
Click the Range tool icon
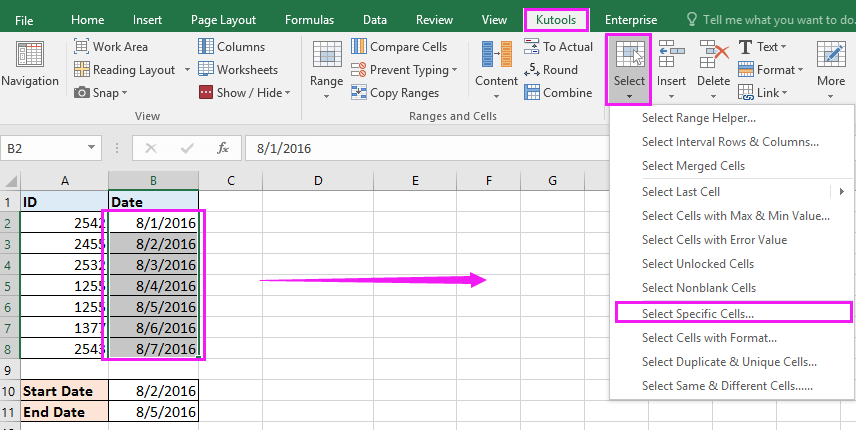coord(327,55)
